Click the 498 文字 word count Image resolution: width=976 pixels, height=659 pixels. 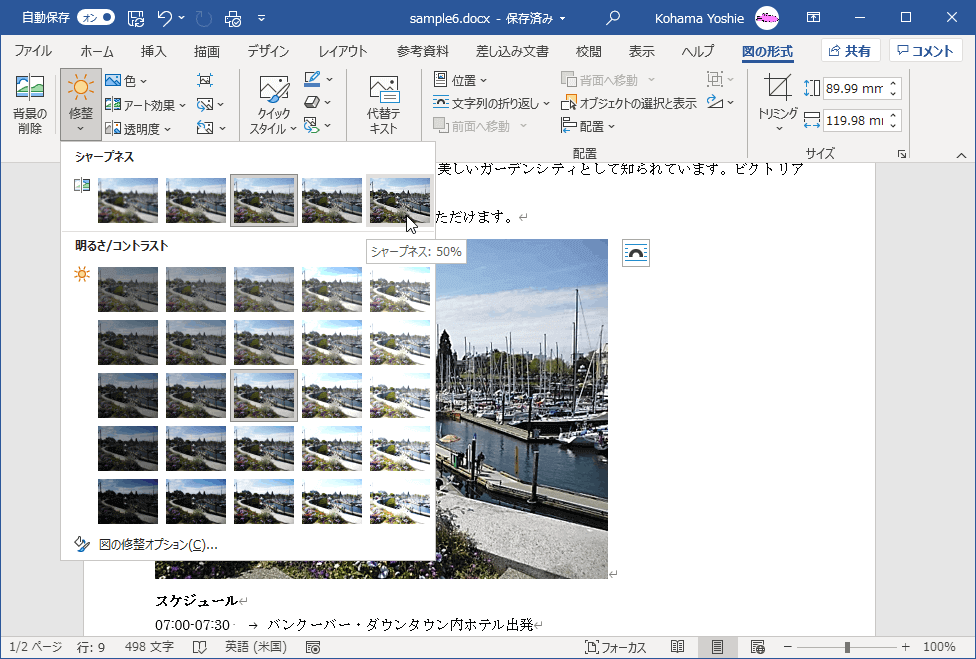(149, 647)
